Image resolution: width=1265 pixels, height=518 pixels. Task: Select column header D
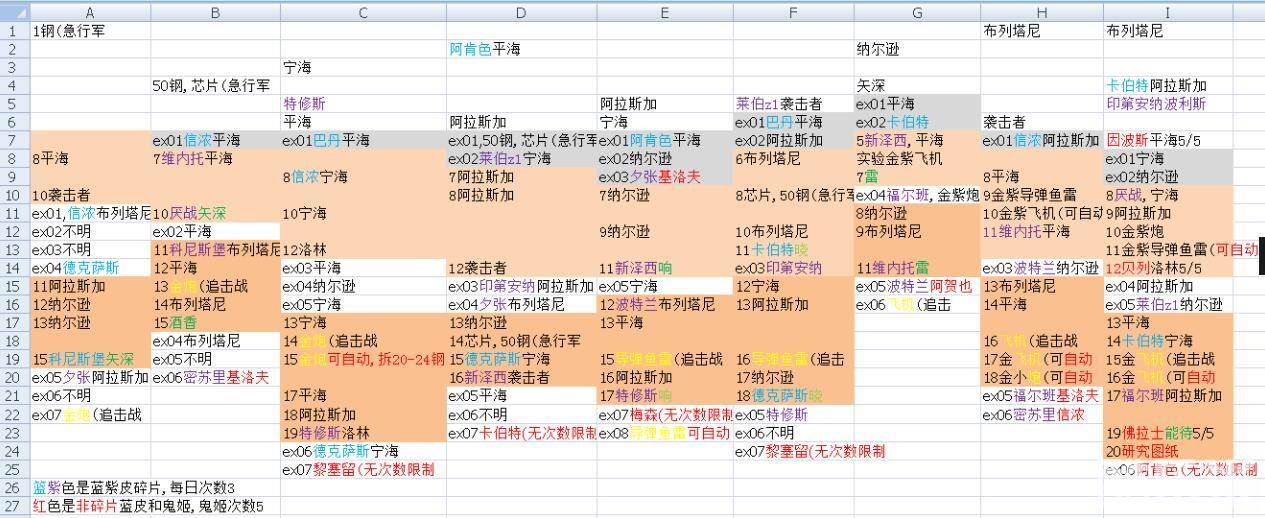(521, 12)
